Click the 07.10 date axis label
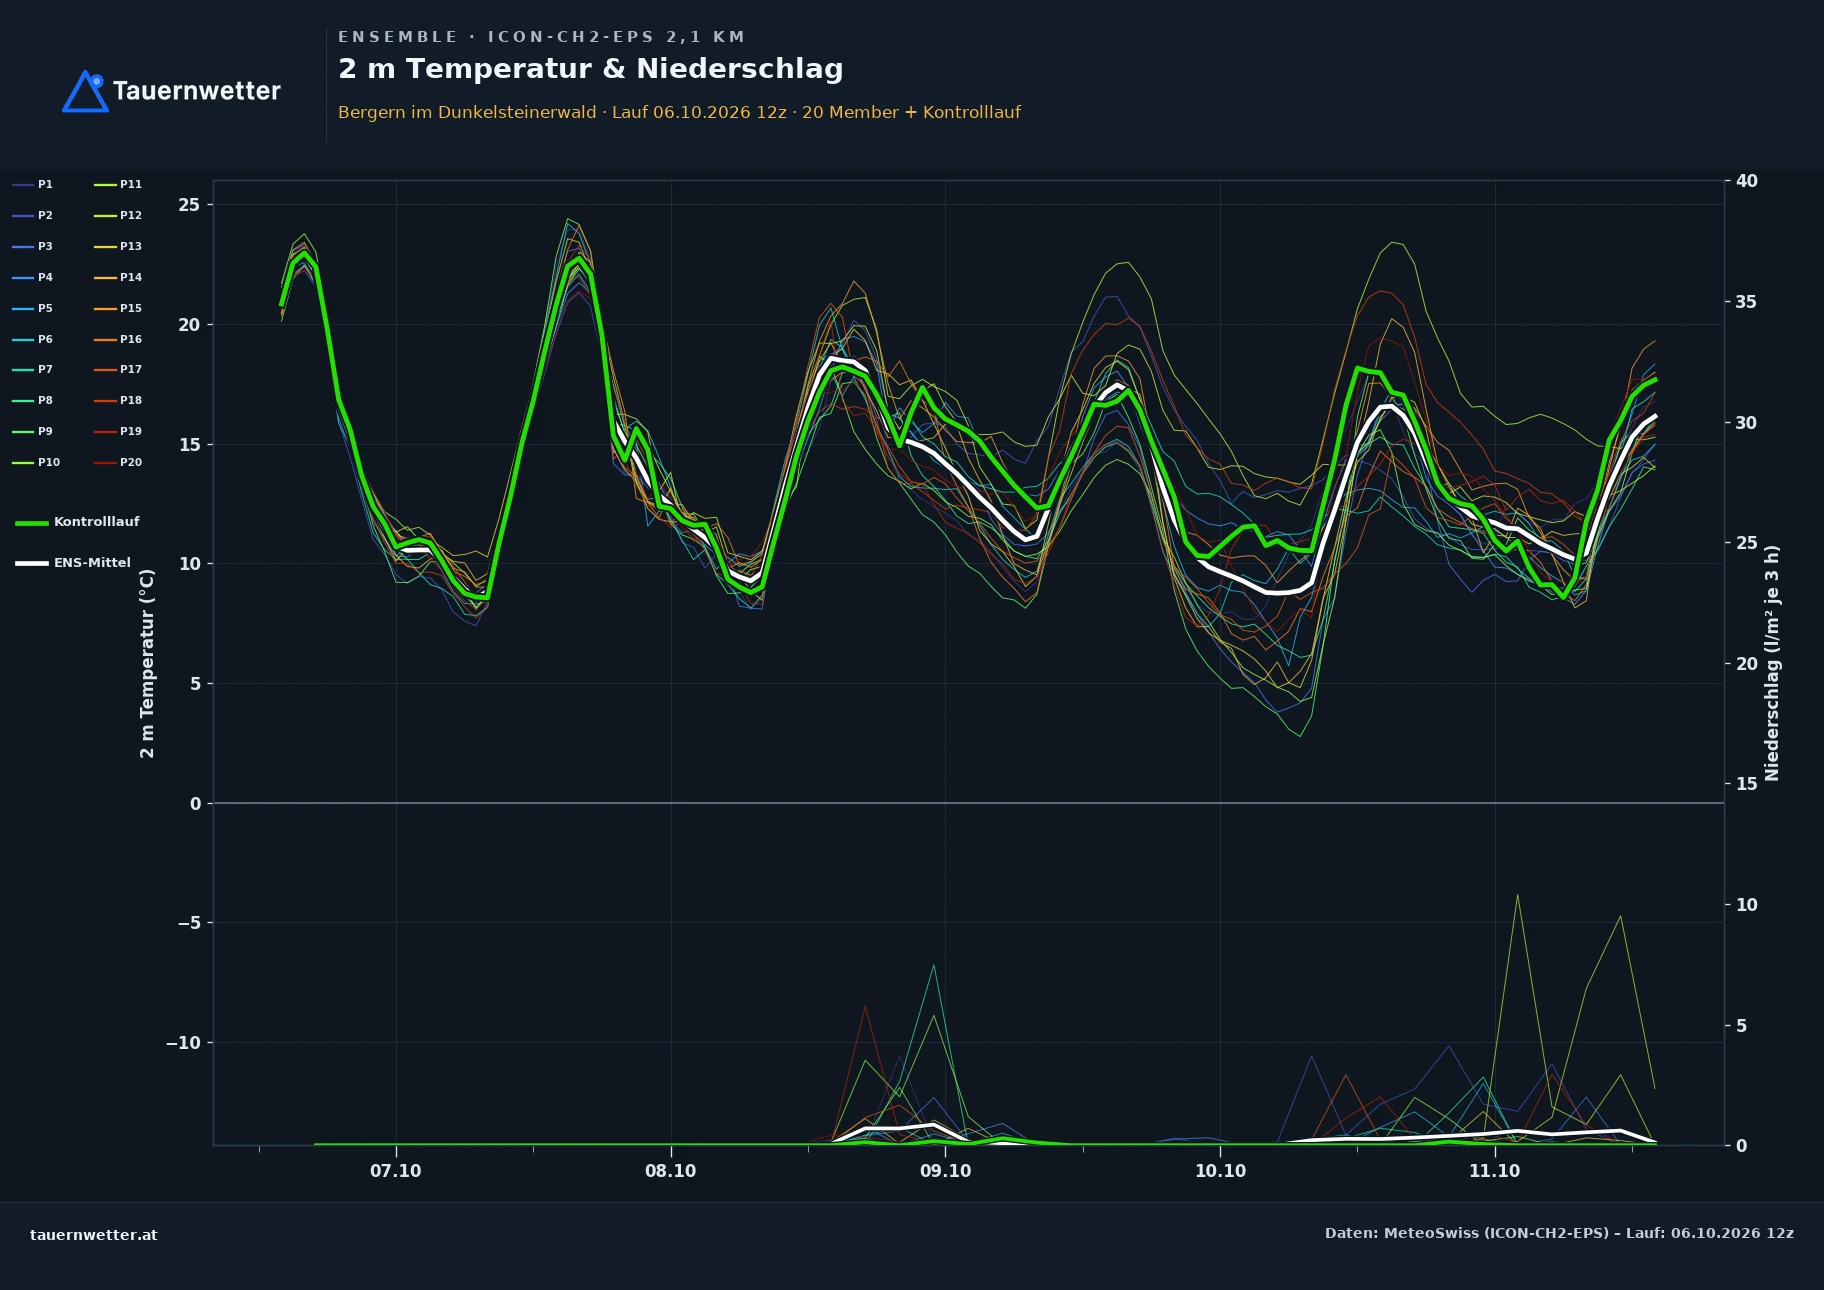1824x1290 pixels. (x=396, y=1171)
